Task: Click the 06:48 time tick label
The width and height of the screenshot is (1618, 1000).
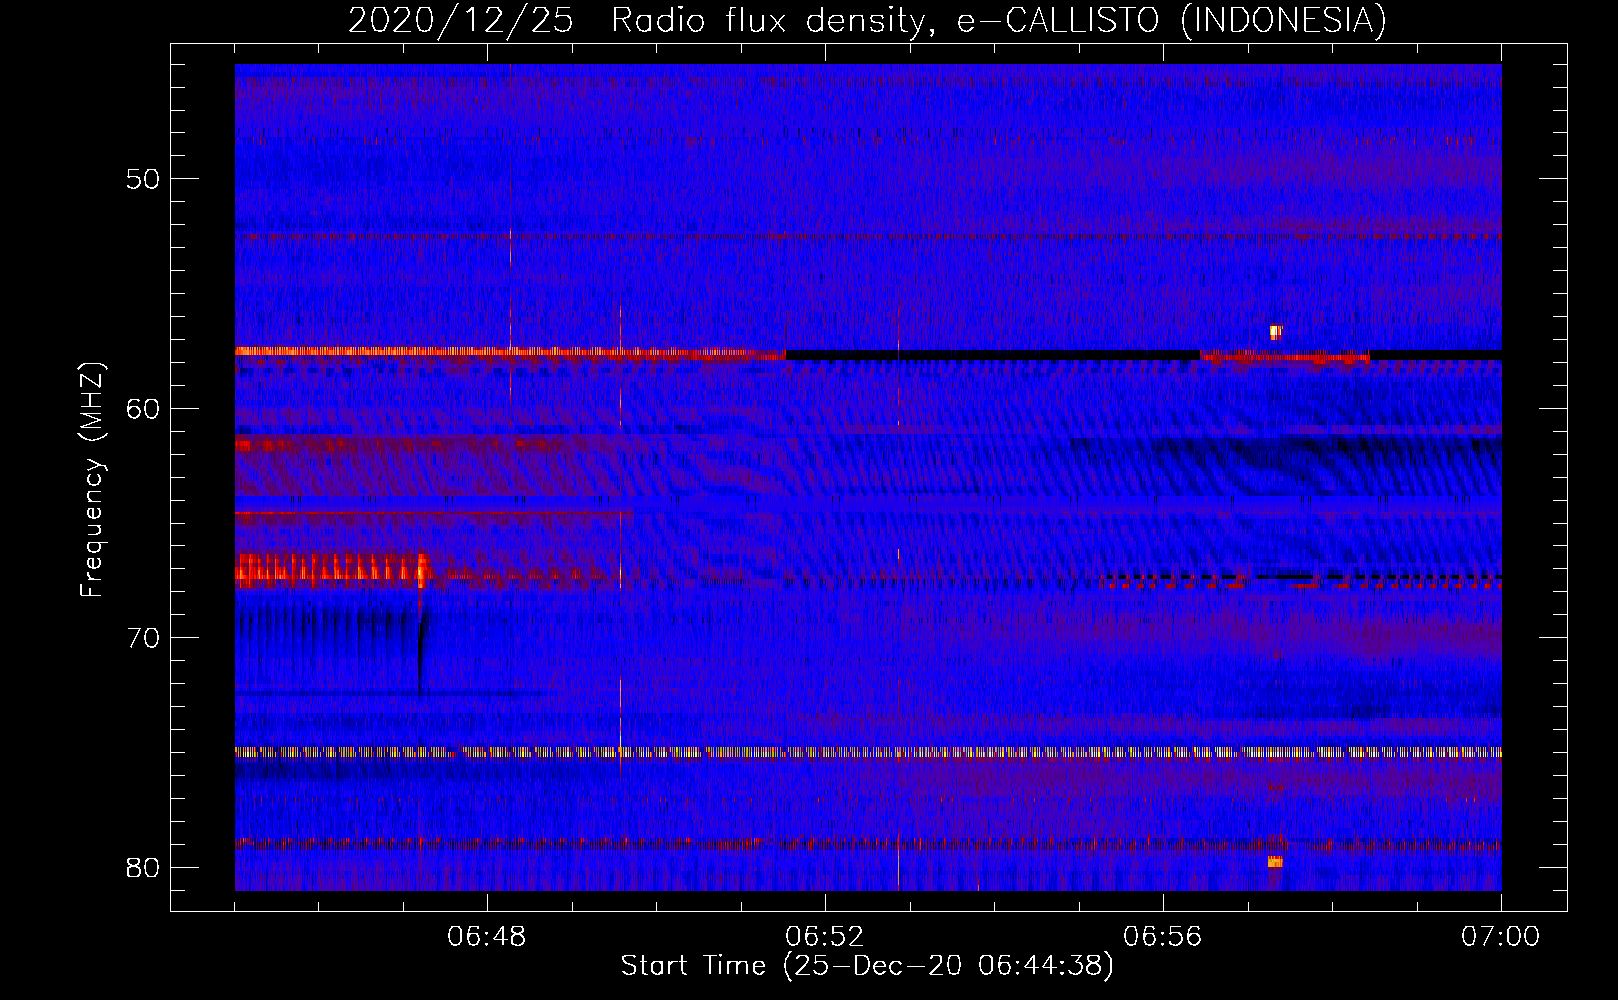Action: coord(487,937)
